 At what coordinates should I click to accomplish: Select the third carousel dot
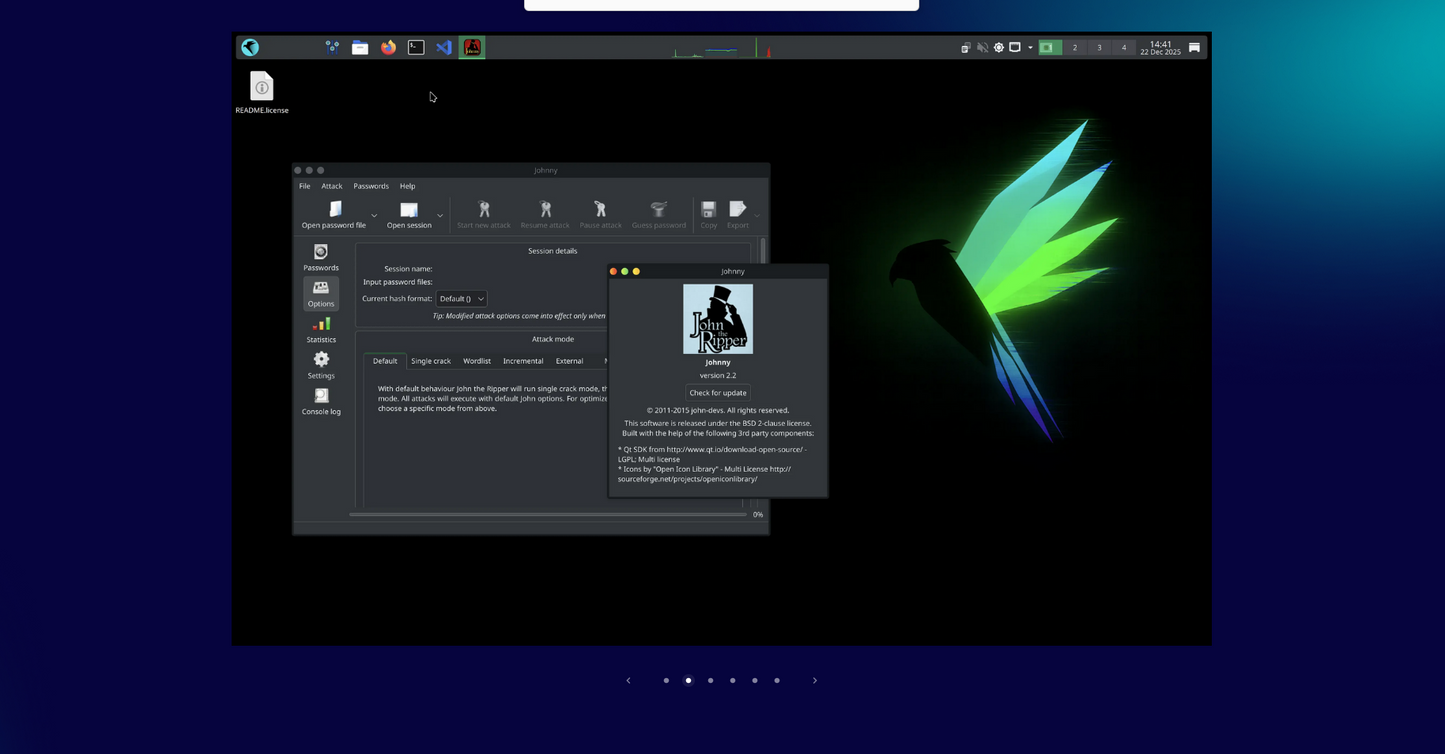click(710, 680)
